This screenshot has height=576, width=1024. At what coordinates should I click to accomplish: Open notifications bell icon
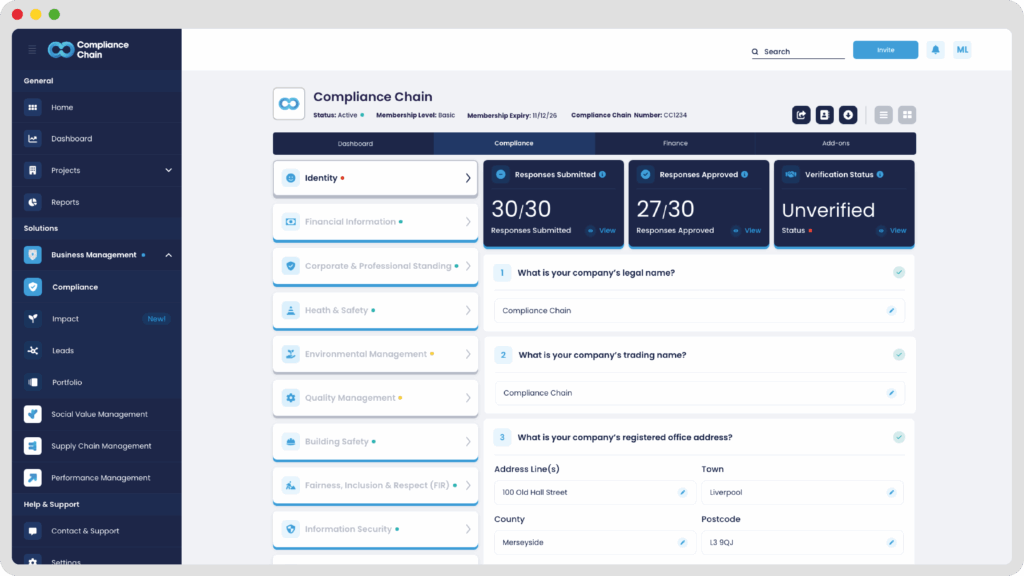point(935,50)
